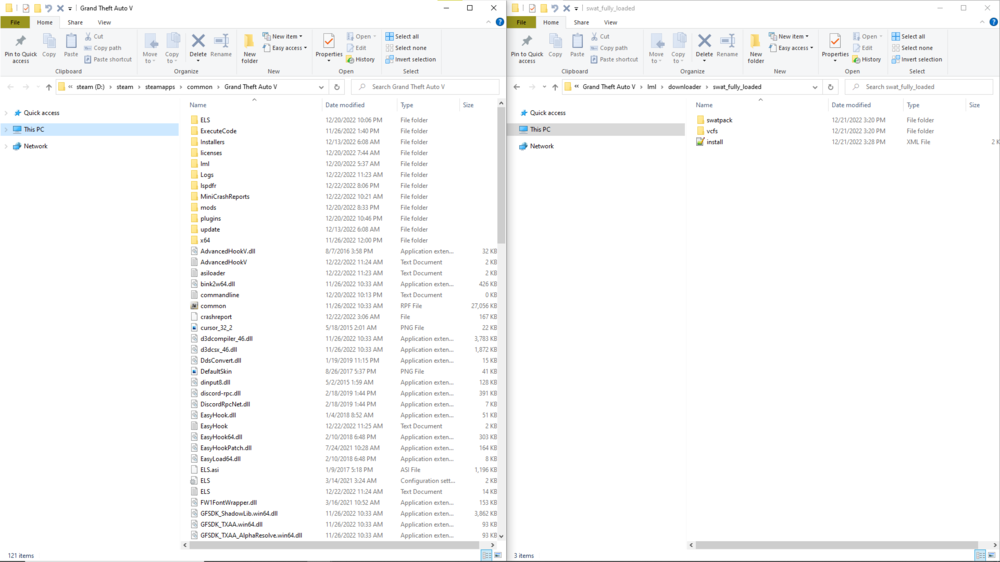Select AdvancedHookV.dll file
Viewport: 1000px width, 562px height.
coord(227,251)
